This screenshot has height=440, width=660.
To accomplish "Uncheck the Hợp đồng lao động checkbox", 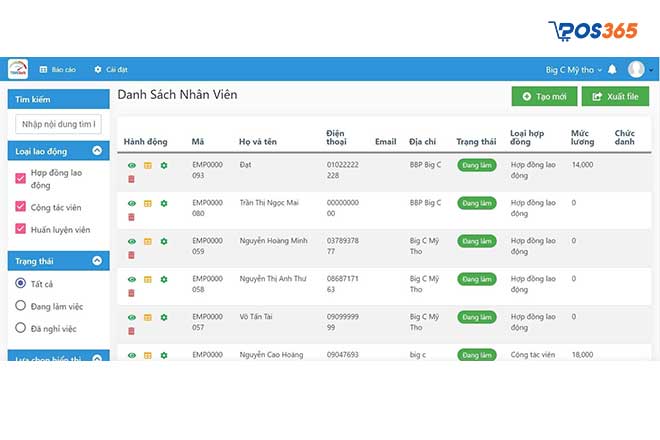I will 21,178.
